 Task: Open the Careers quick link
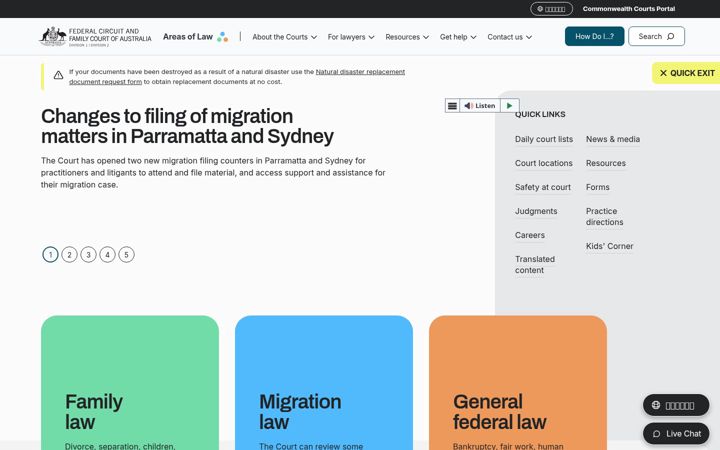pyautogui.click(x=529, y=235)
